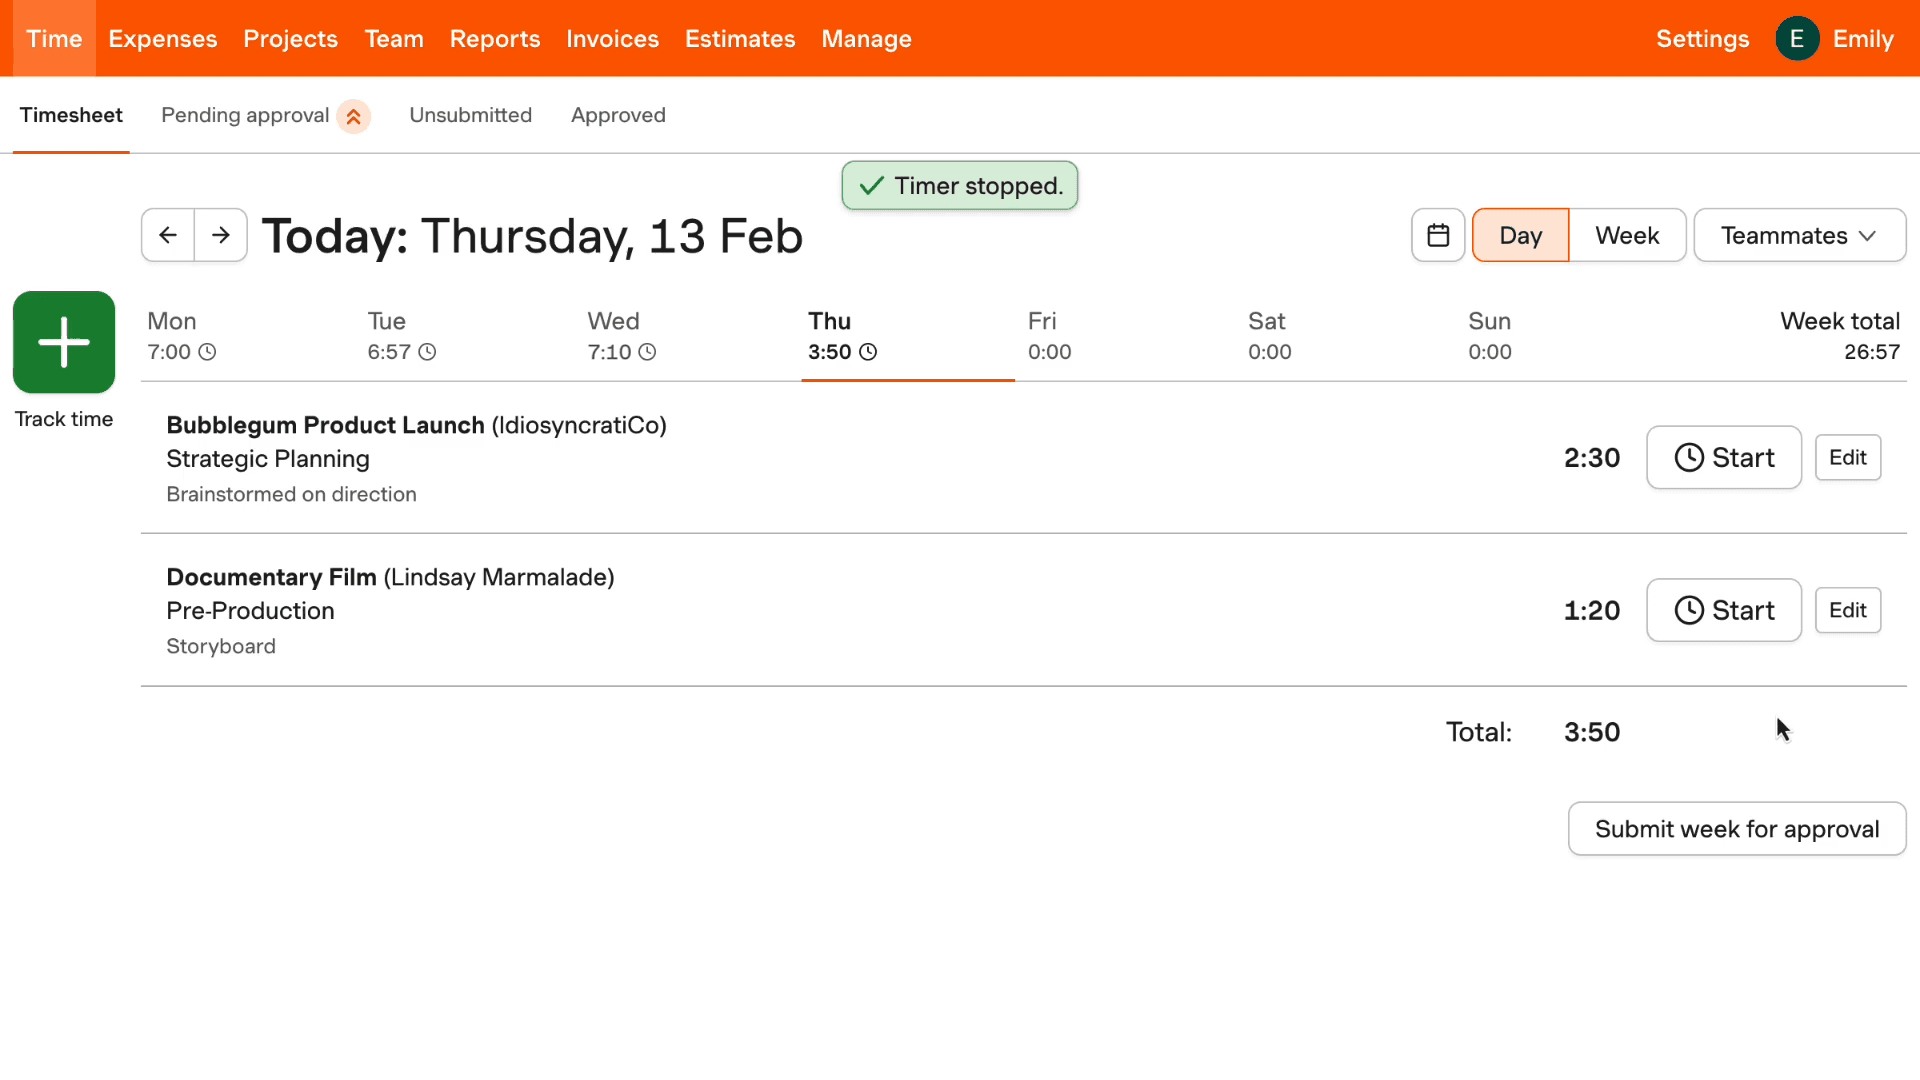
Task: Open the Manage menu
Action: tap(867, 39)
